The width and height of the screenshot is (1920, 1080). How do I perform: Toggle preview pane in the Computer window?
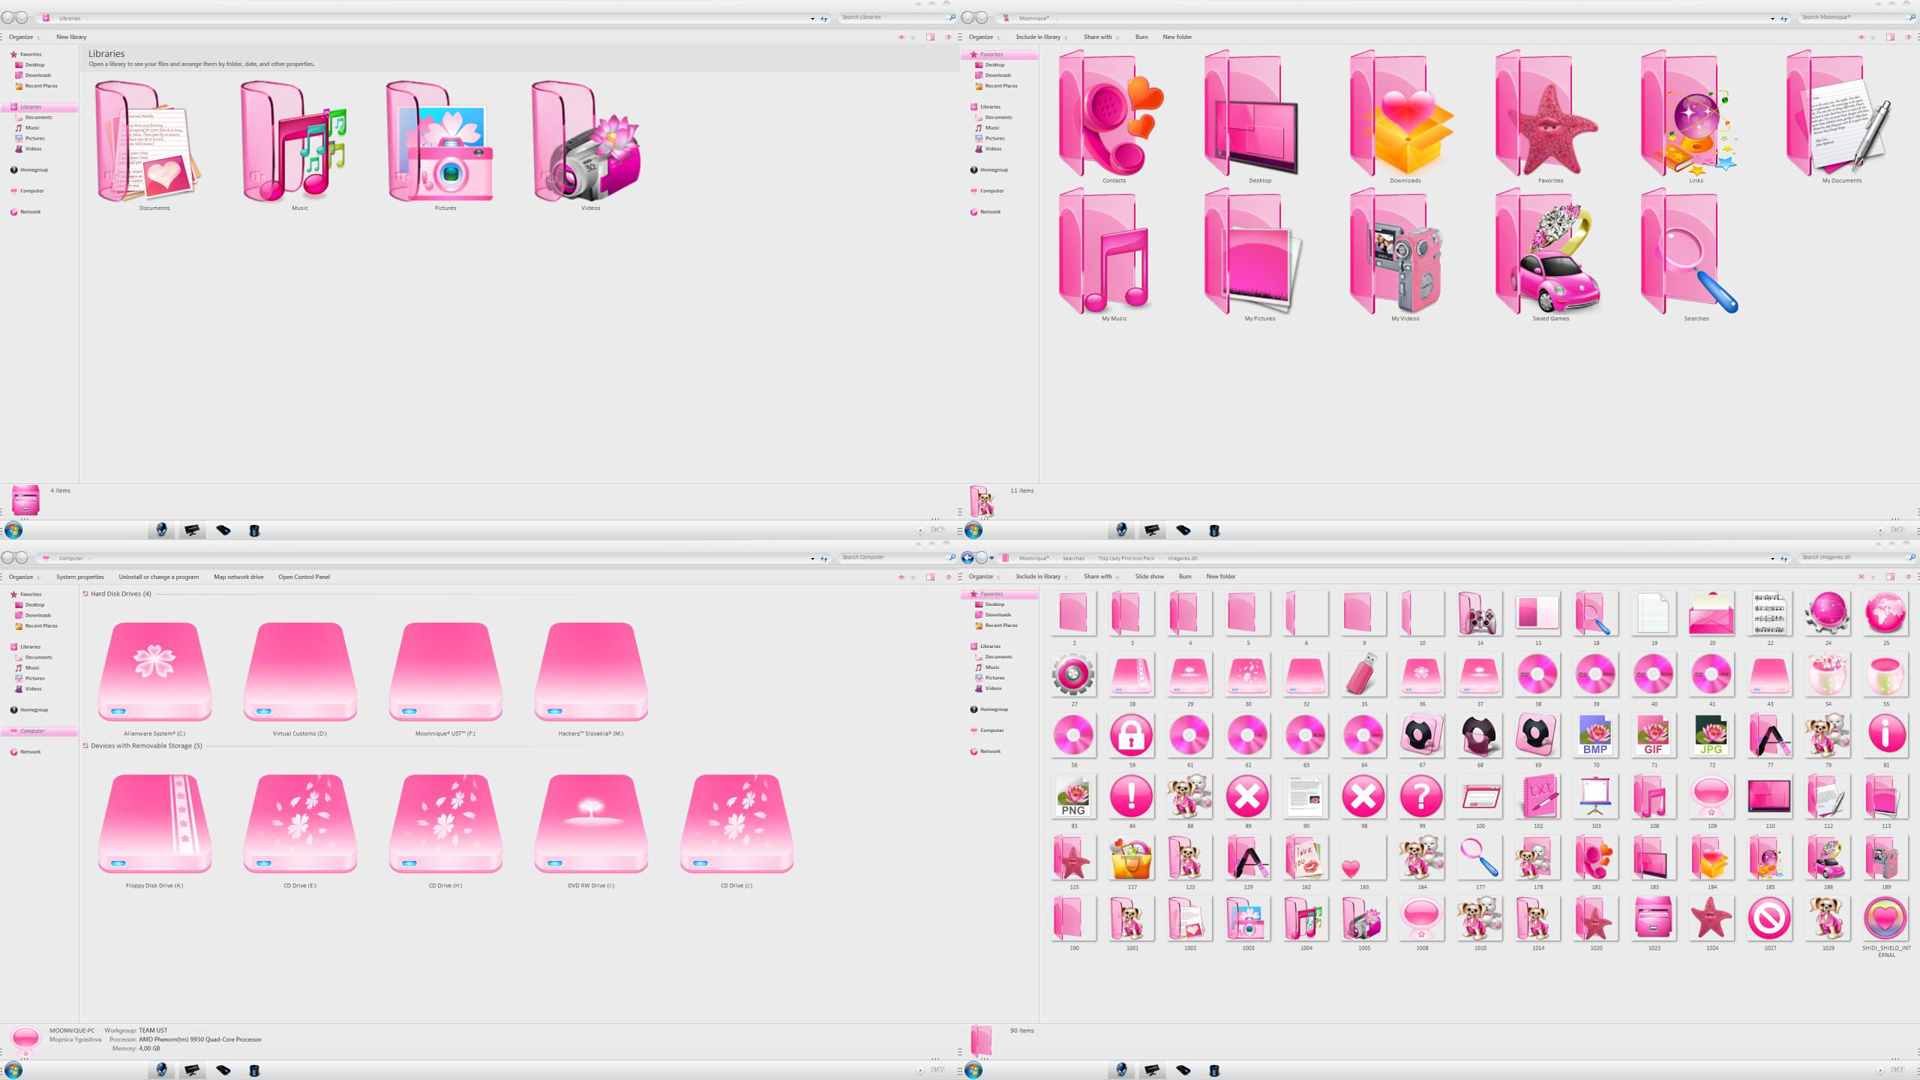pos(930,577)
